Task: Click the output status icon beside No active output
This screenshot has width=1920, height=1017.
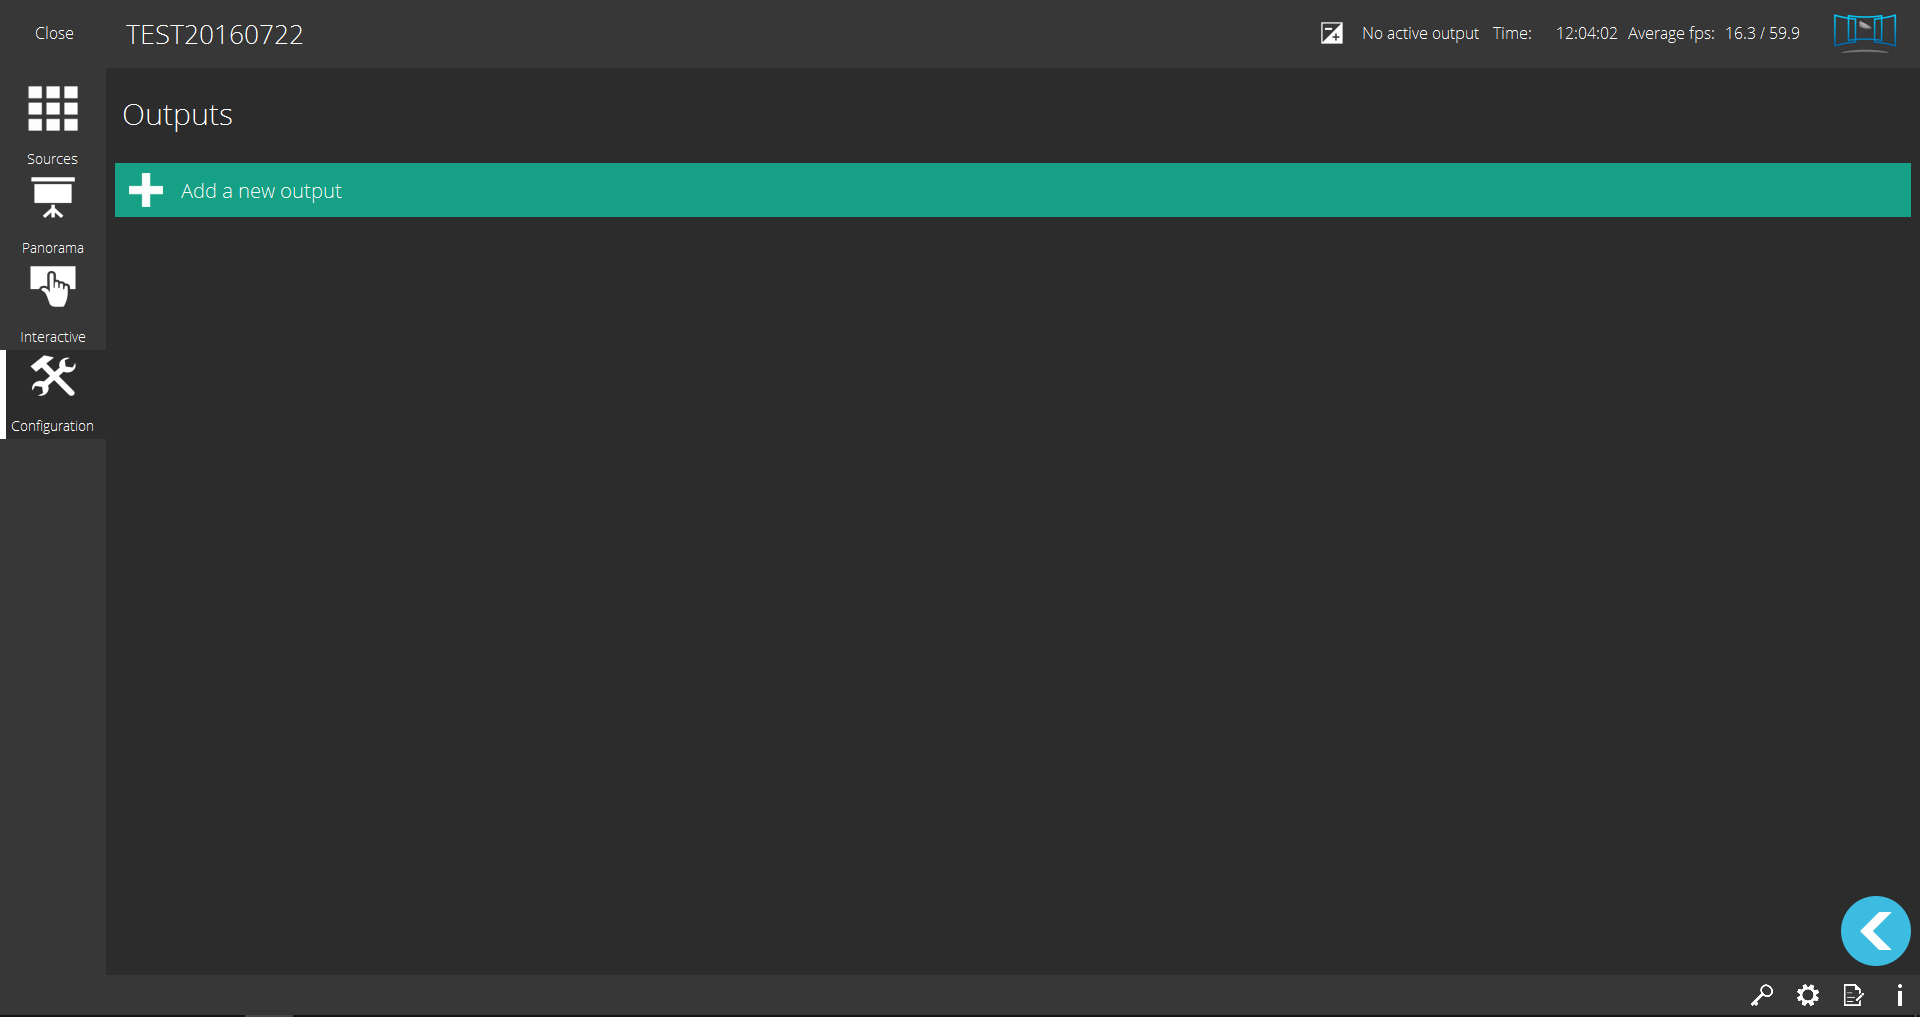Action: click(x=1332, y=33)
